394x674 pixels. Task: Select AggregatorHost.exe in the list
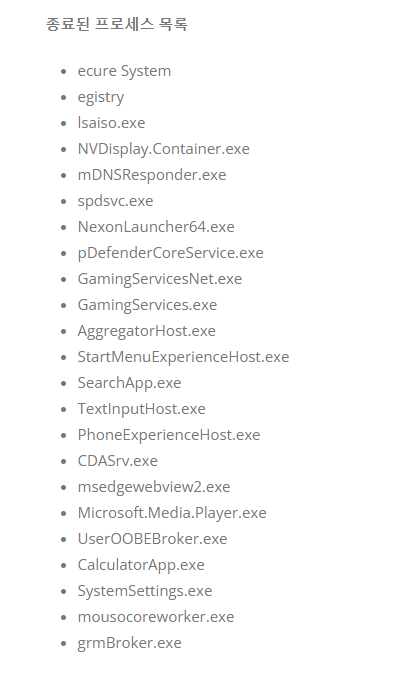coord(147,331)
